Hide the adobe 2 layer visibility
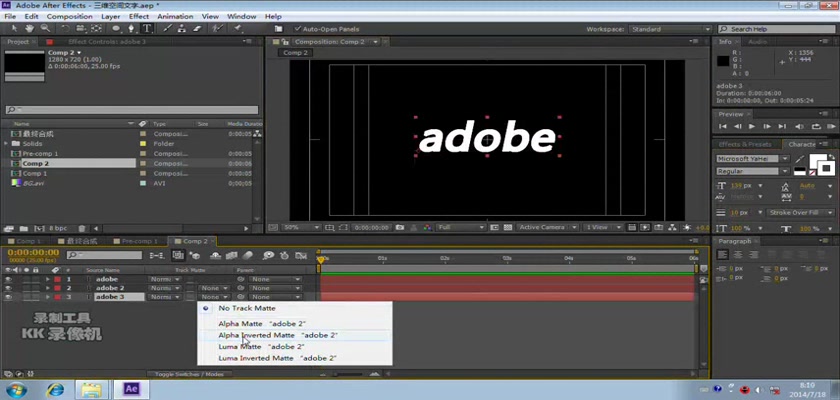Image resolution: width=840 pixels, height=400 pixels. click(x=8, y=288)
